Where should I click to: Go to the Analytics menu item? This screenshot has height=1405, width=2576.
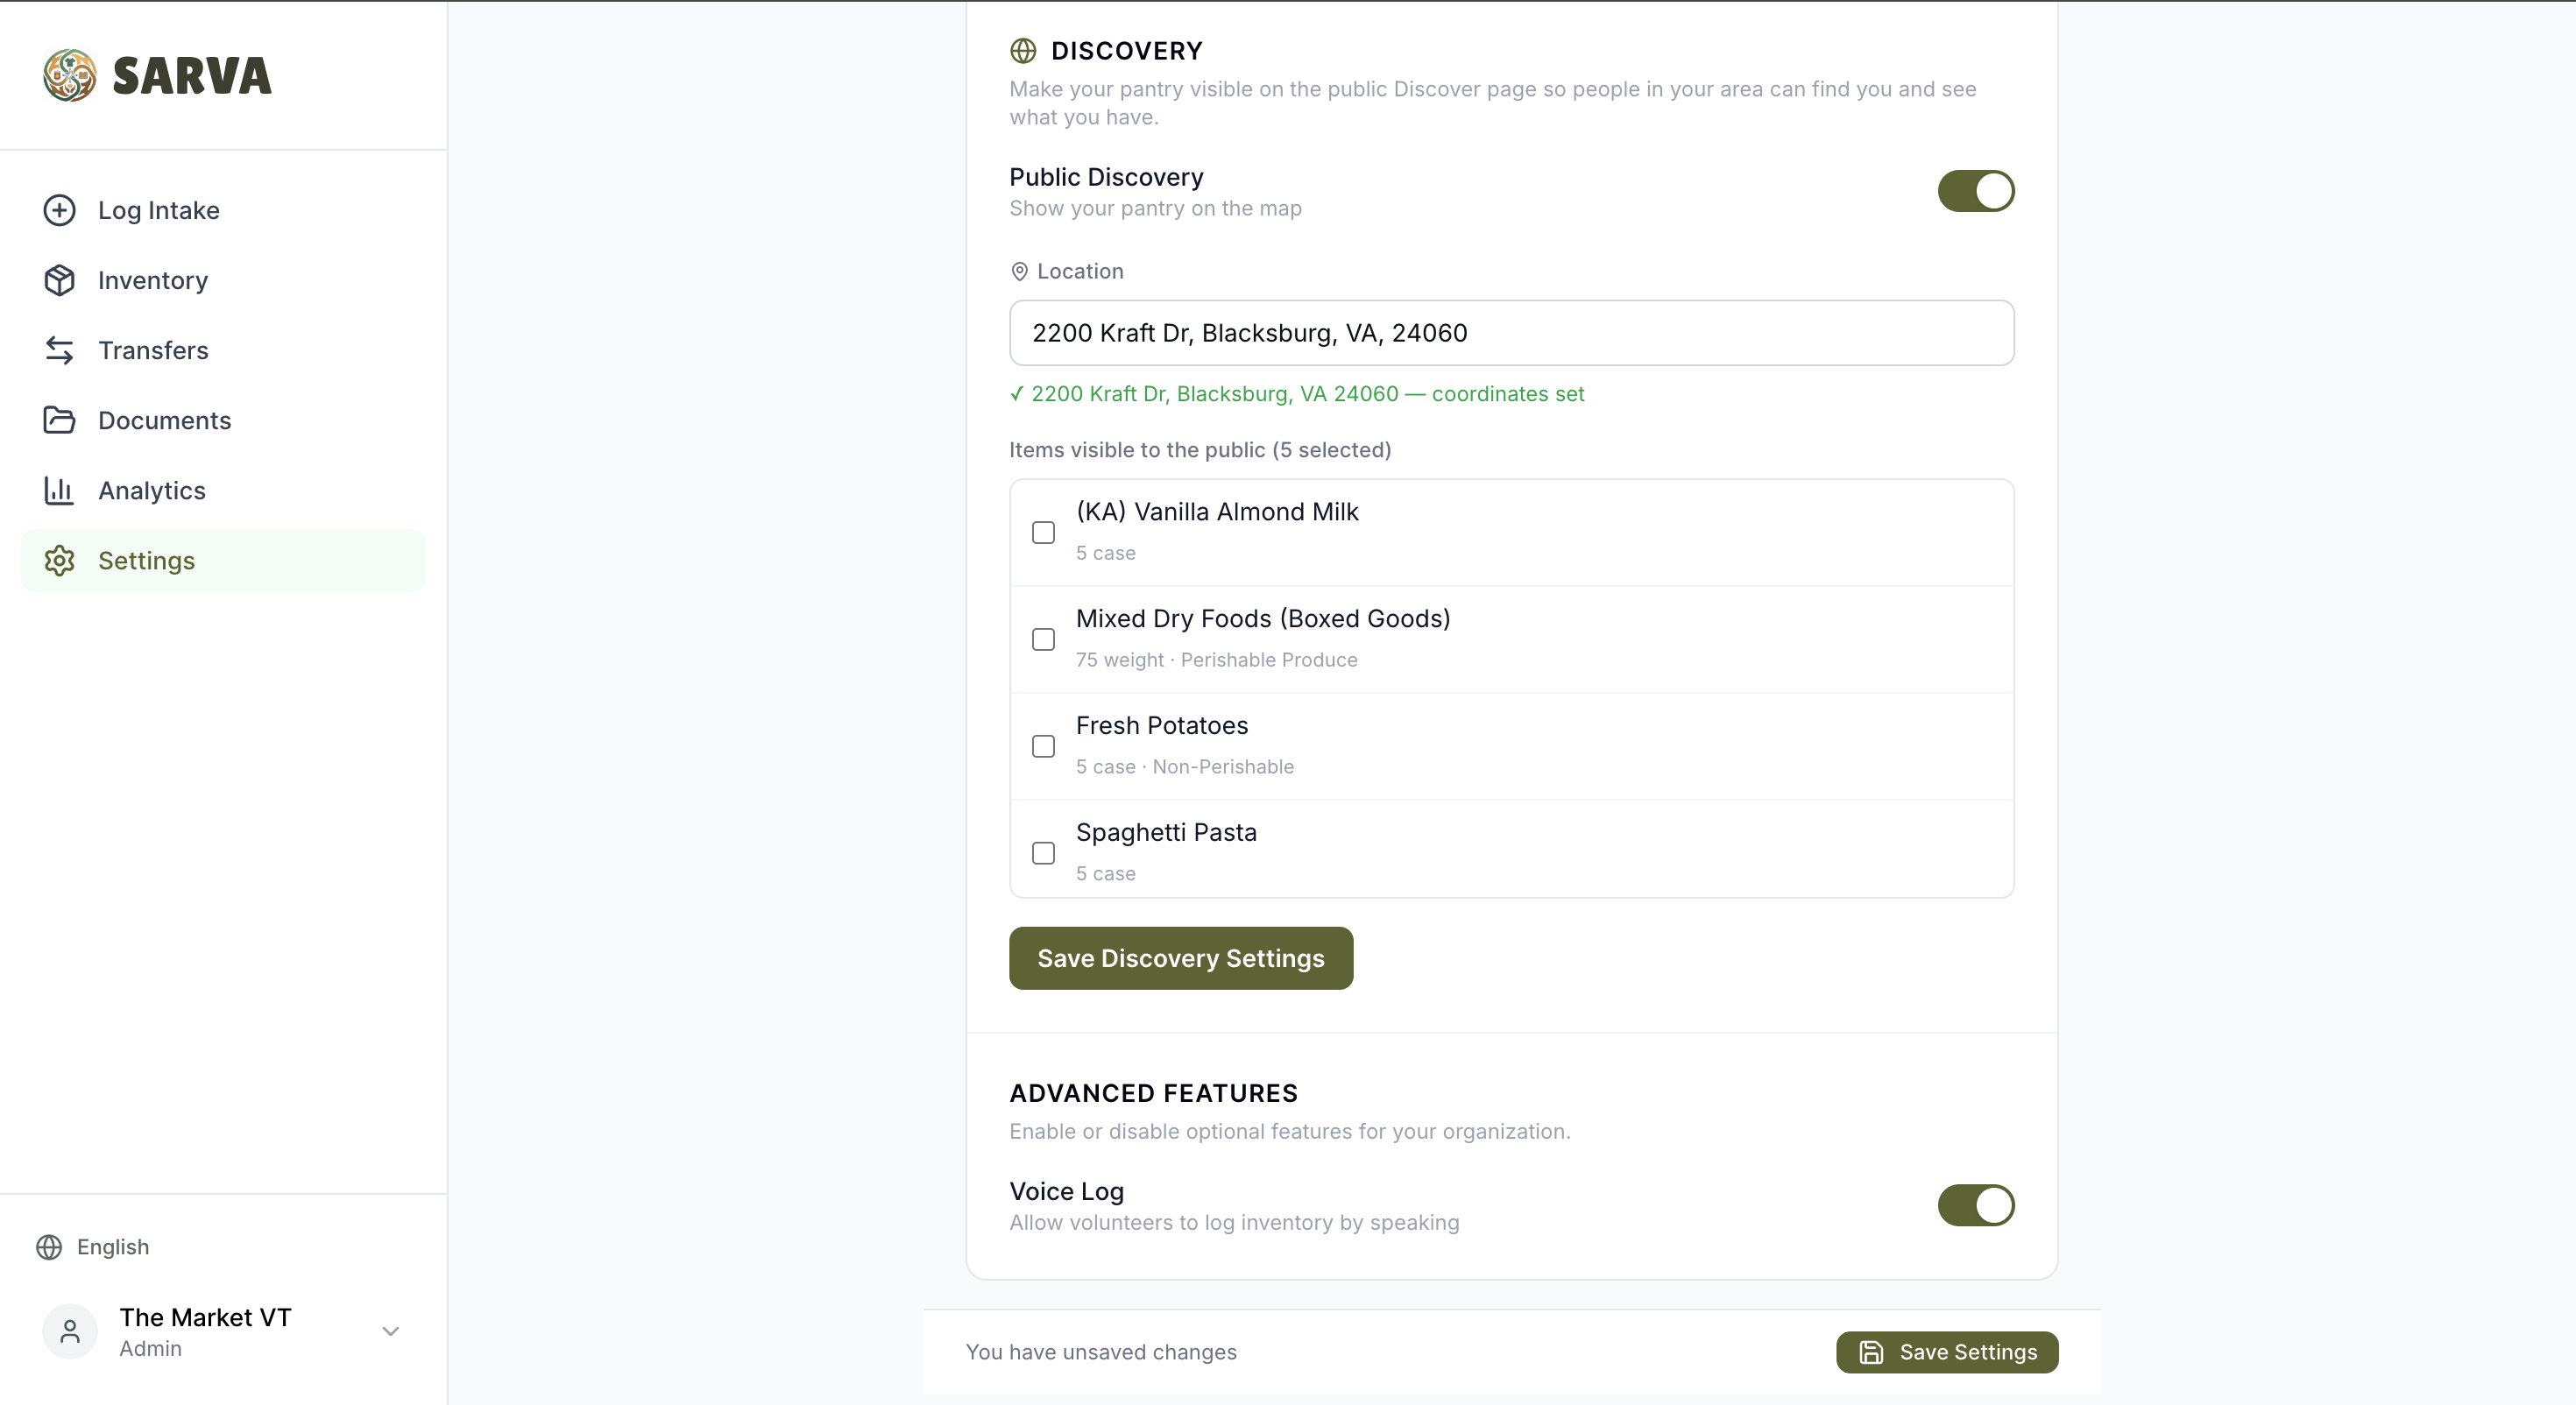223,490
